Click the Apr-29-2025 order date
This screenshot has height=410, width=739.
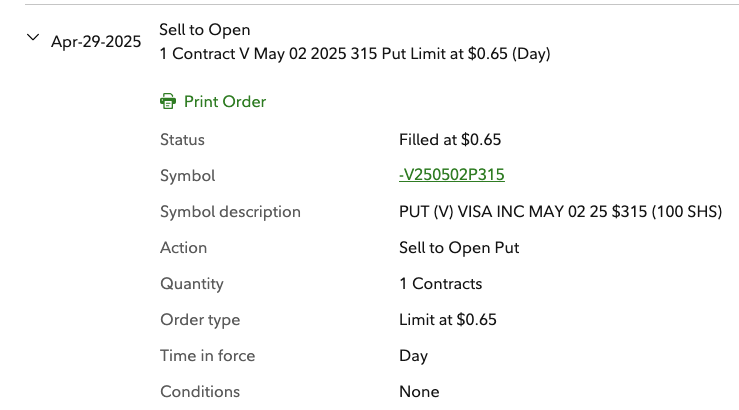(96, 43)
